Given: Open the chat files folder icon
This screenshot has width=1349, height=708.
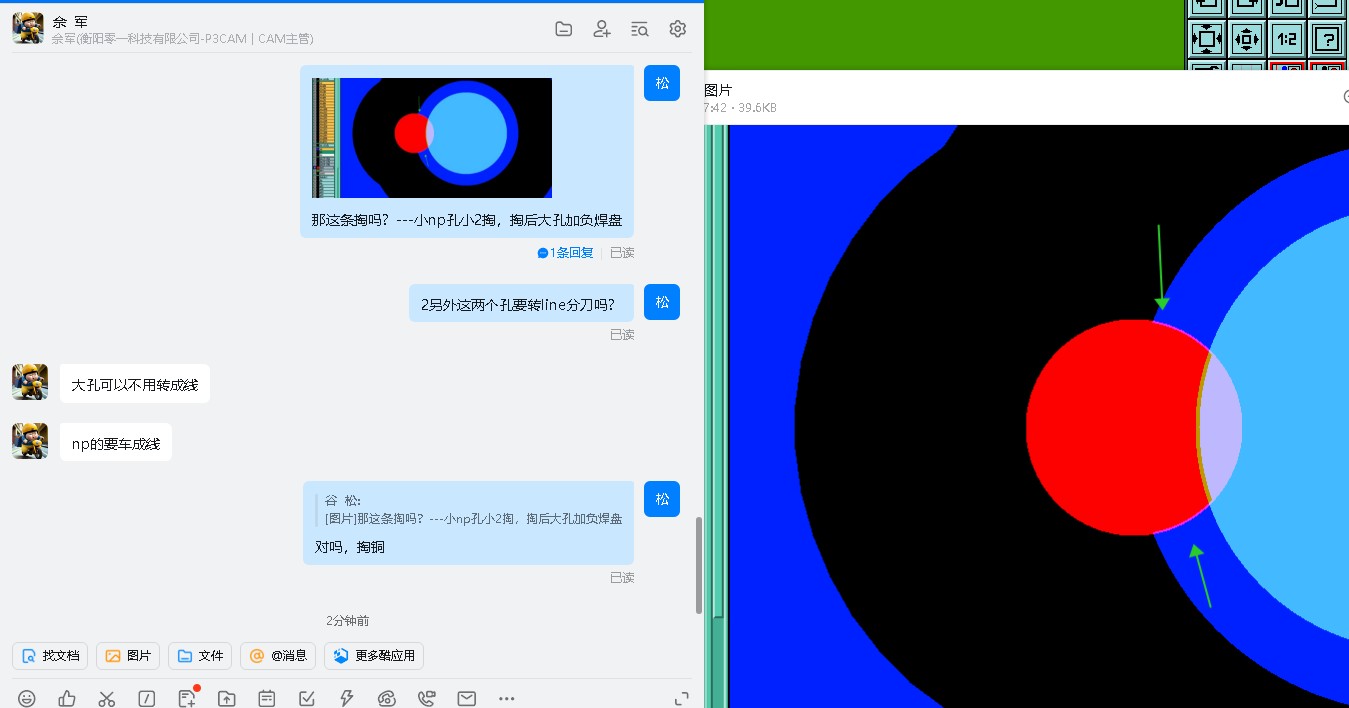Looking at the screenshot, I should pos(564,29).
